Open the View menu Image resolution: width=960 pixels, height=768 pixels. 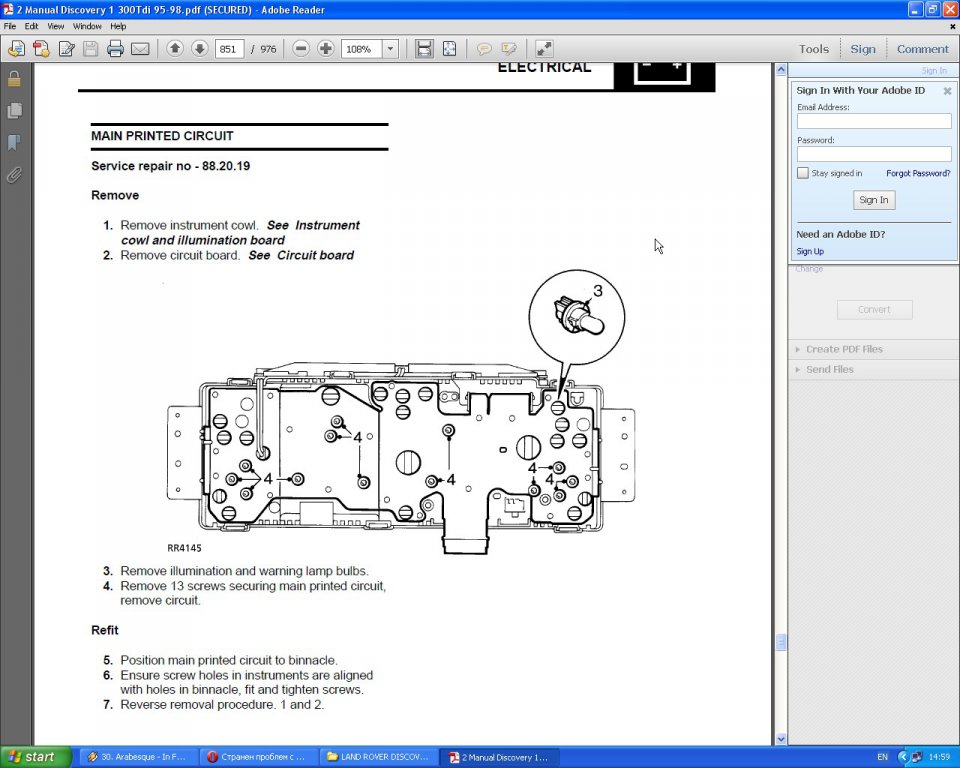point(56,26)
